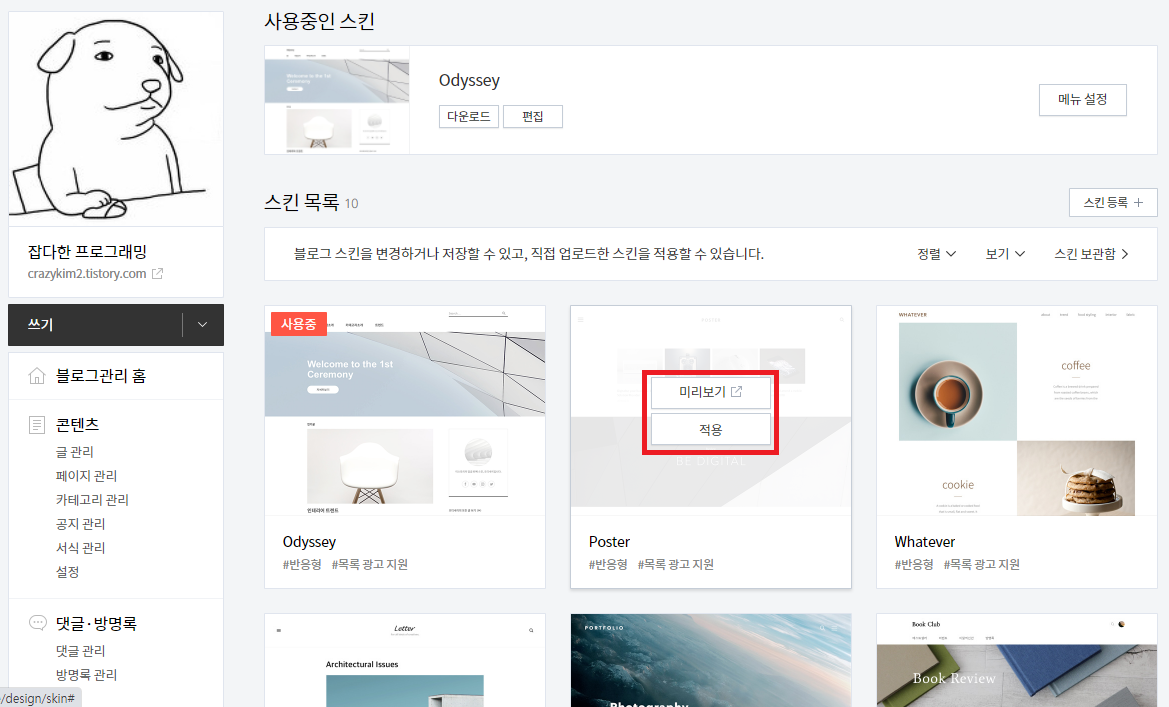This screenshot has height=707, width=1169.
Task: Click the 콘텐츠 document icon
Action: click(x=37, y=425)
